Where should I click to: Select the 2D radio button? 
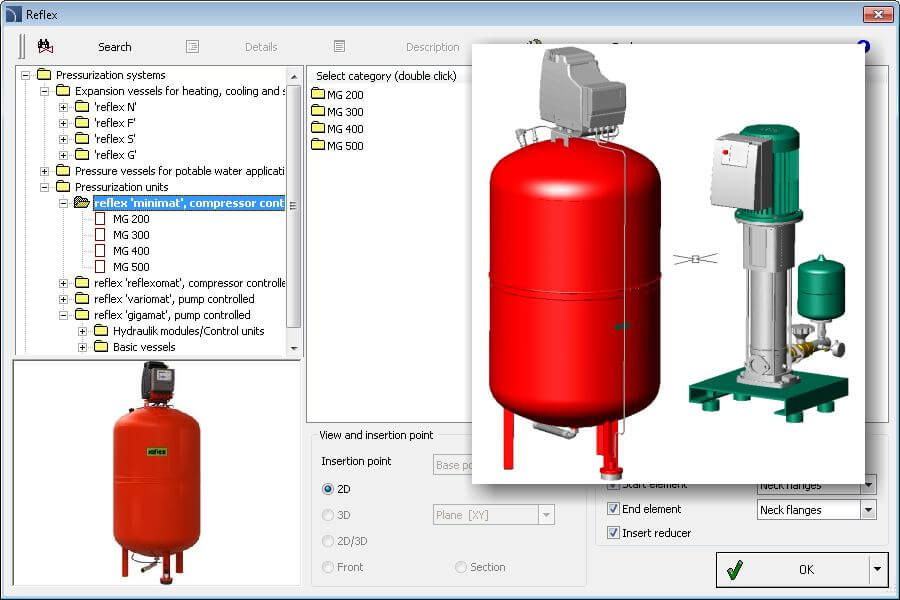point(328,489)
